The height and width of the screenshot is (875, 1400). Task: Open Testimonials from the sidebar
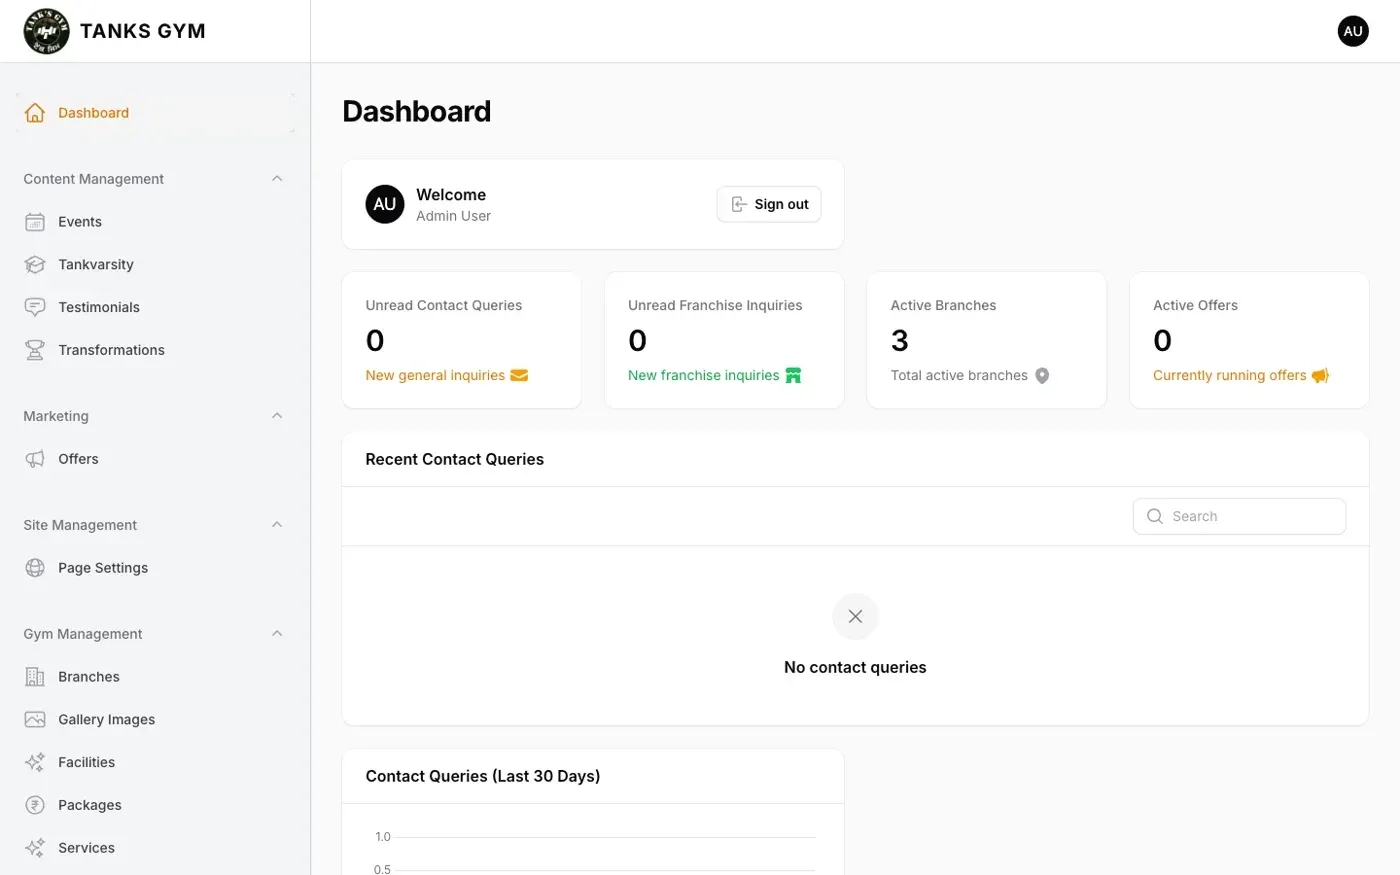(x=155, y=307)
